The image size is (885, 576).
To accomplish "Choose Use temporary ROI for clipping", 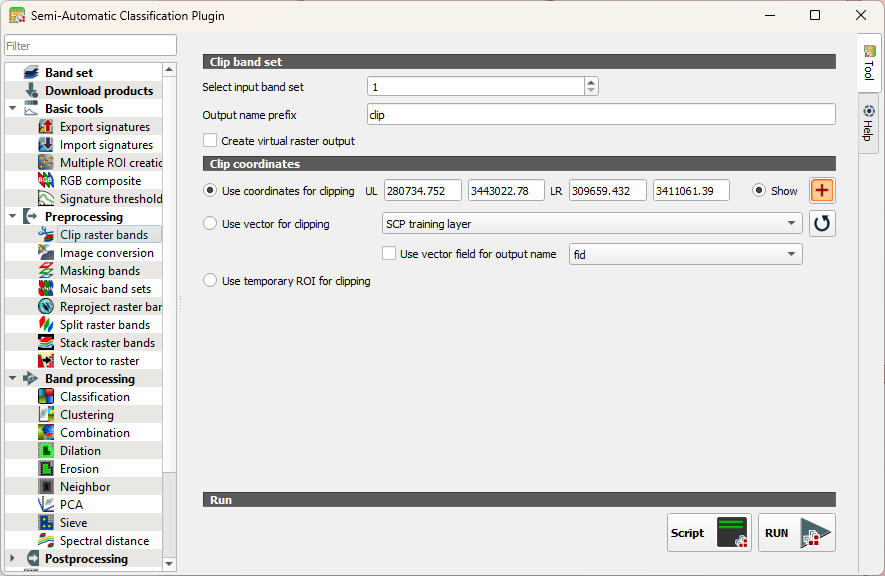I will click(x=210, y=281).
